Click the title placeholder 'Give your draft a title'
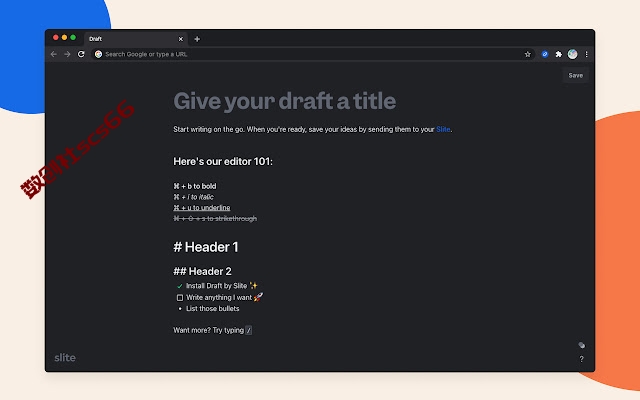This screenshot has width=640, height=400. point(284,101)
